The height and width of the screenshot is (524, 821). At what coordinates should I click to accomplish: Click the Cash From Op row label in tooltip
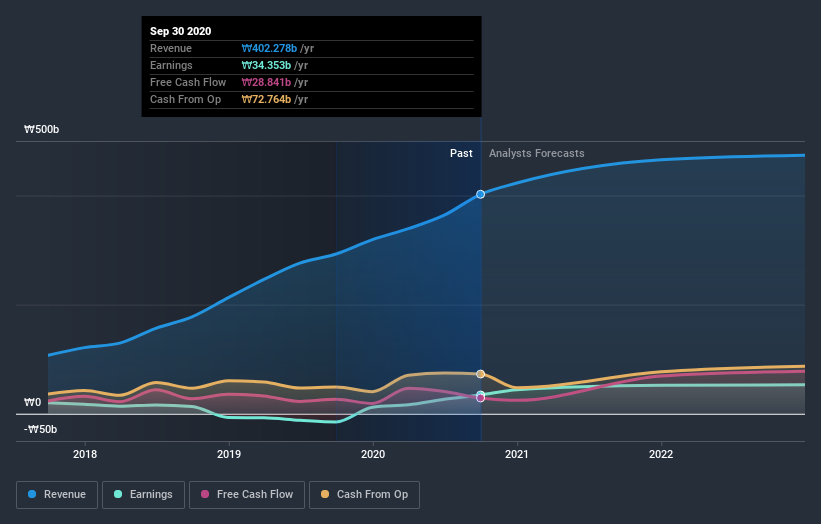[x=185, y=99]
